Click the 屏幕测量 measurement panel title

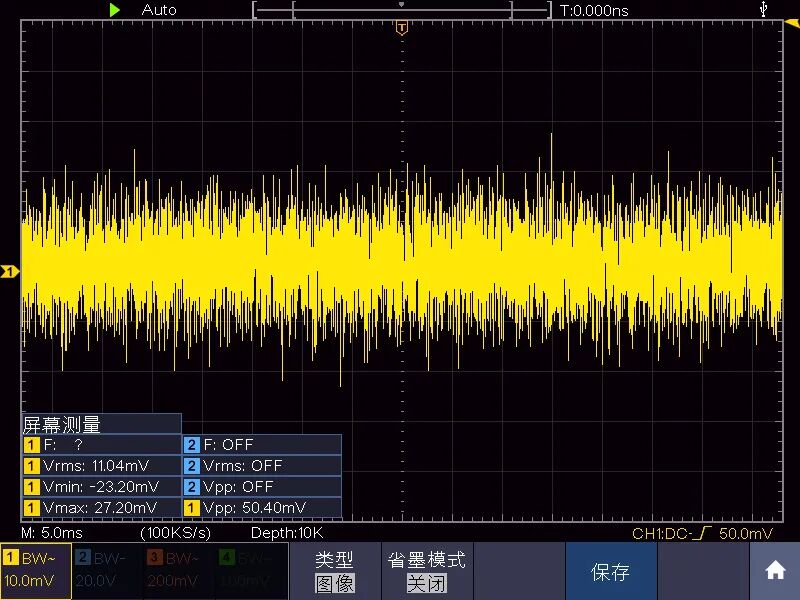(x=102, y=424)
